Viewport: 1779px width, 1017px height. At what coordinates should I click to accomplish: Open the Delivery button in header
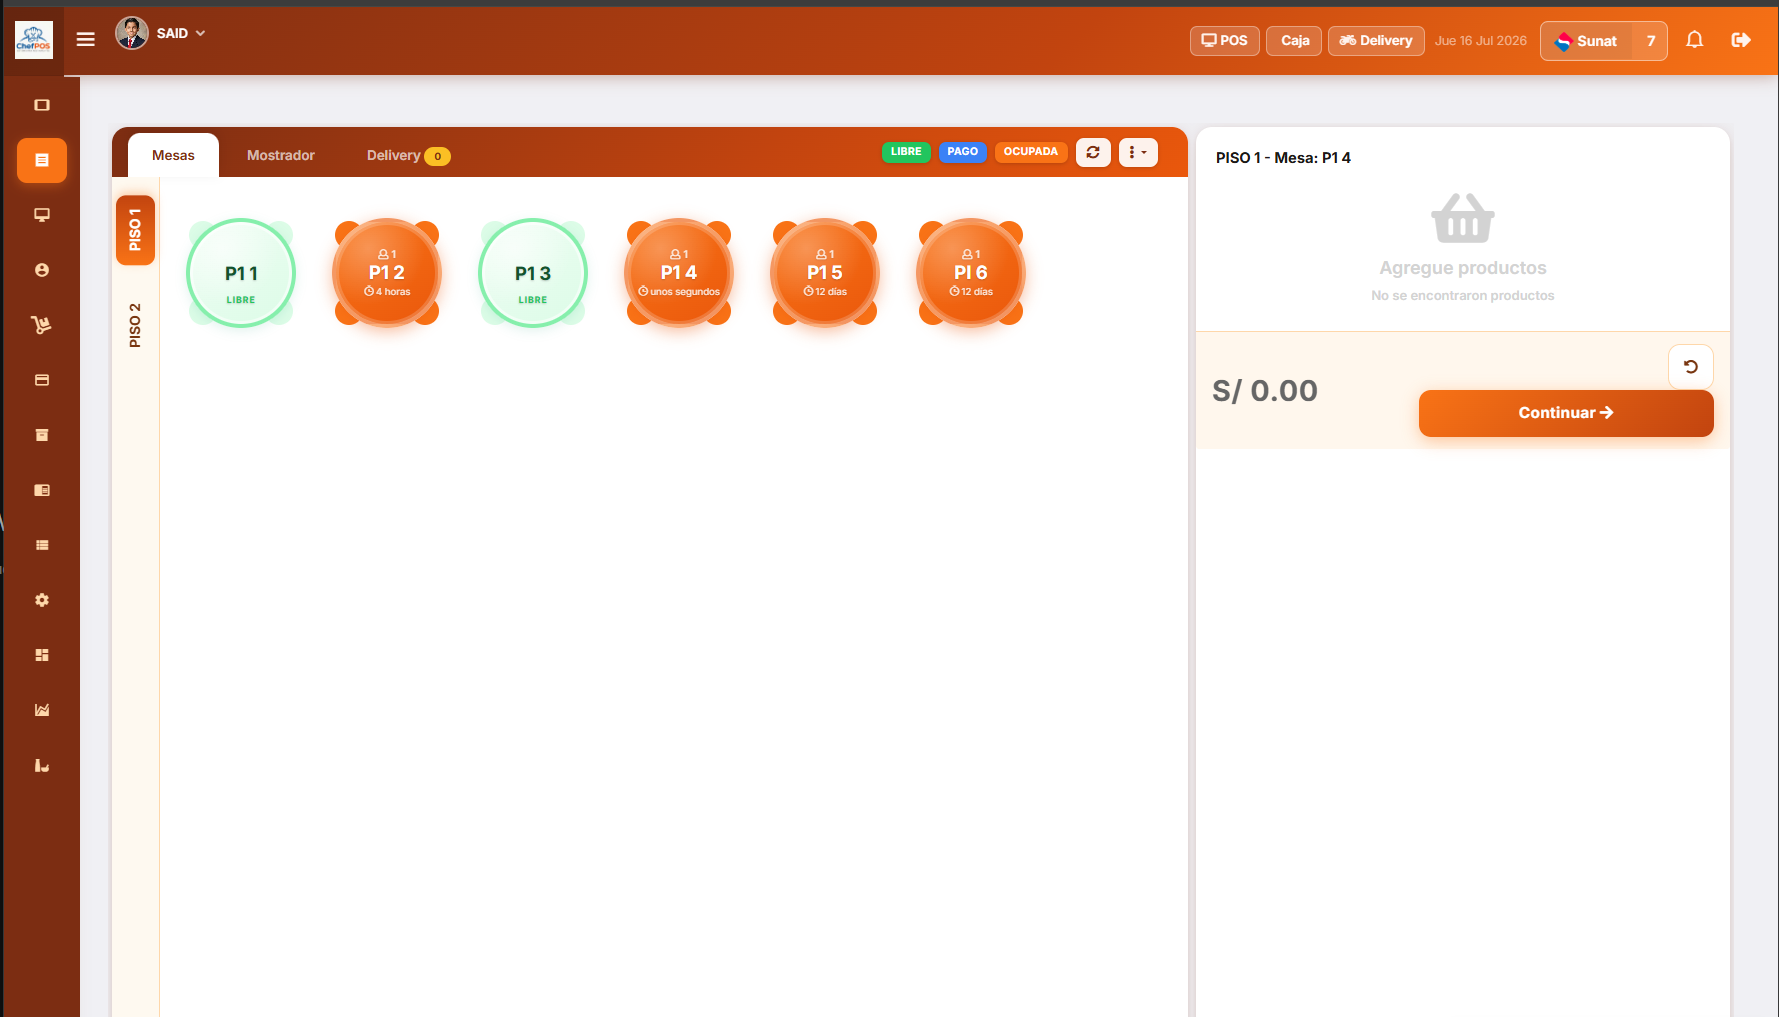pos(1376,41)
